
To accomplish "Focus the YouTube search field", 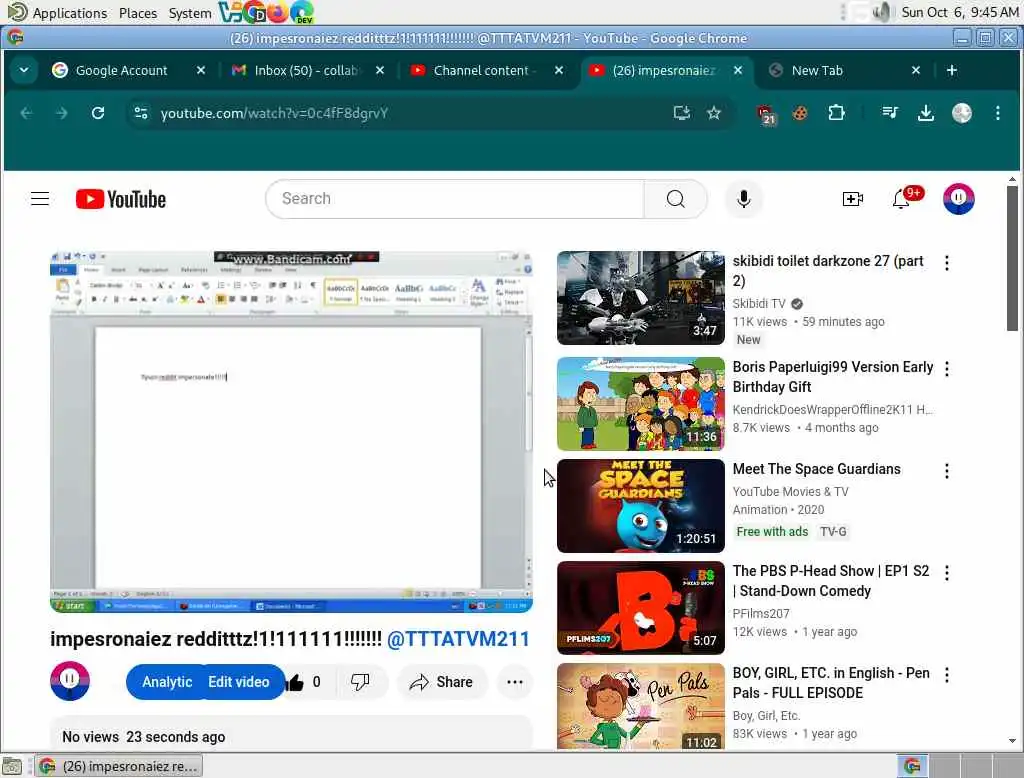I will click(455, 199).
